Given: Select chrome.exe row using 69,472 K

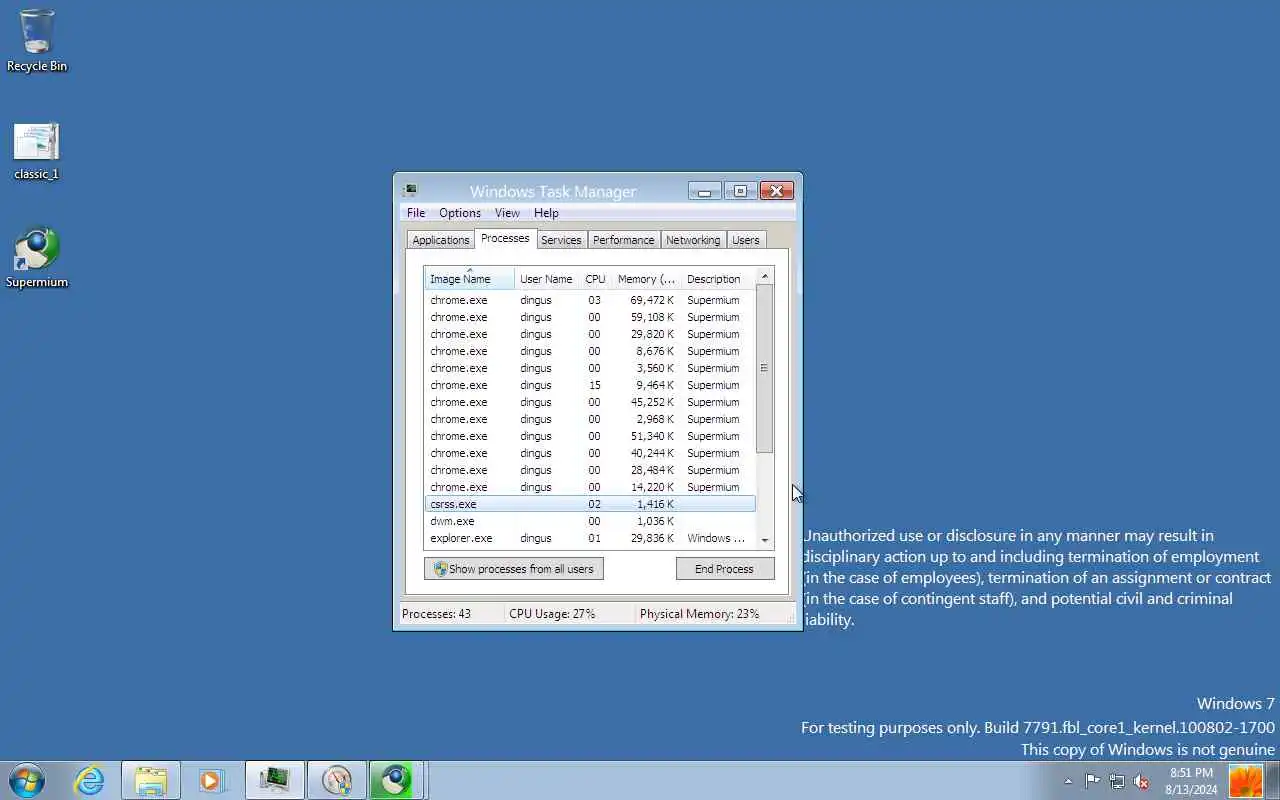Looking at the screenshot, I should (x=590, y=300).
